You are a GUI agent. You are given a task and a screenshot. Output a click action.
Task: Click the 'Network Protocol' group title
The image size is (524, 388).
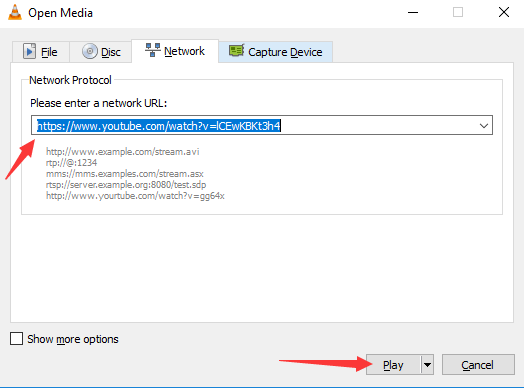(70, 80)
